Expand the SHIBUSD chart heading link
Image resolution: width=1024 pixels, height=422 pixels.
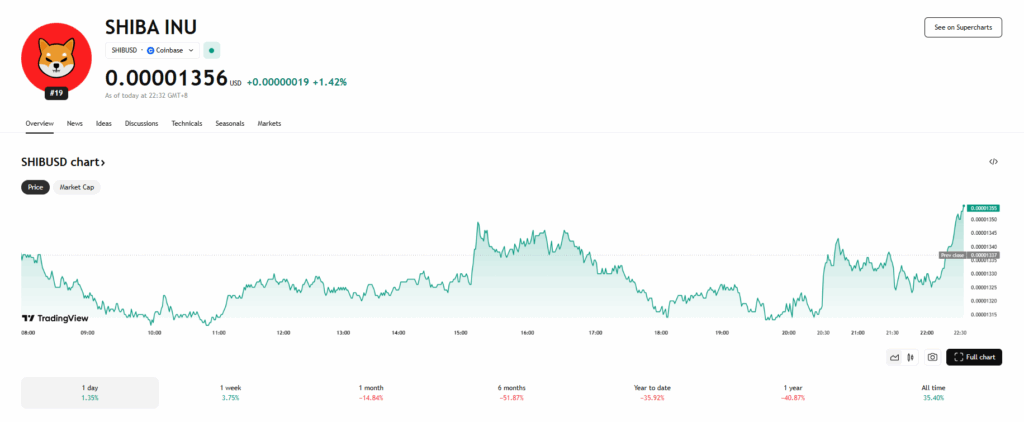(x=63, y=161)
